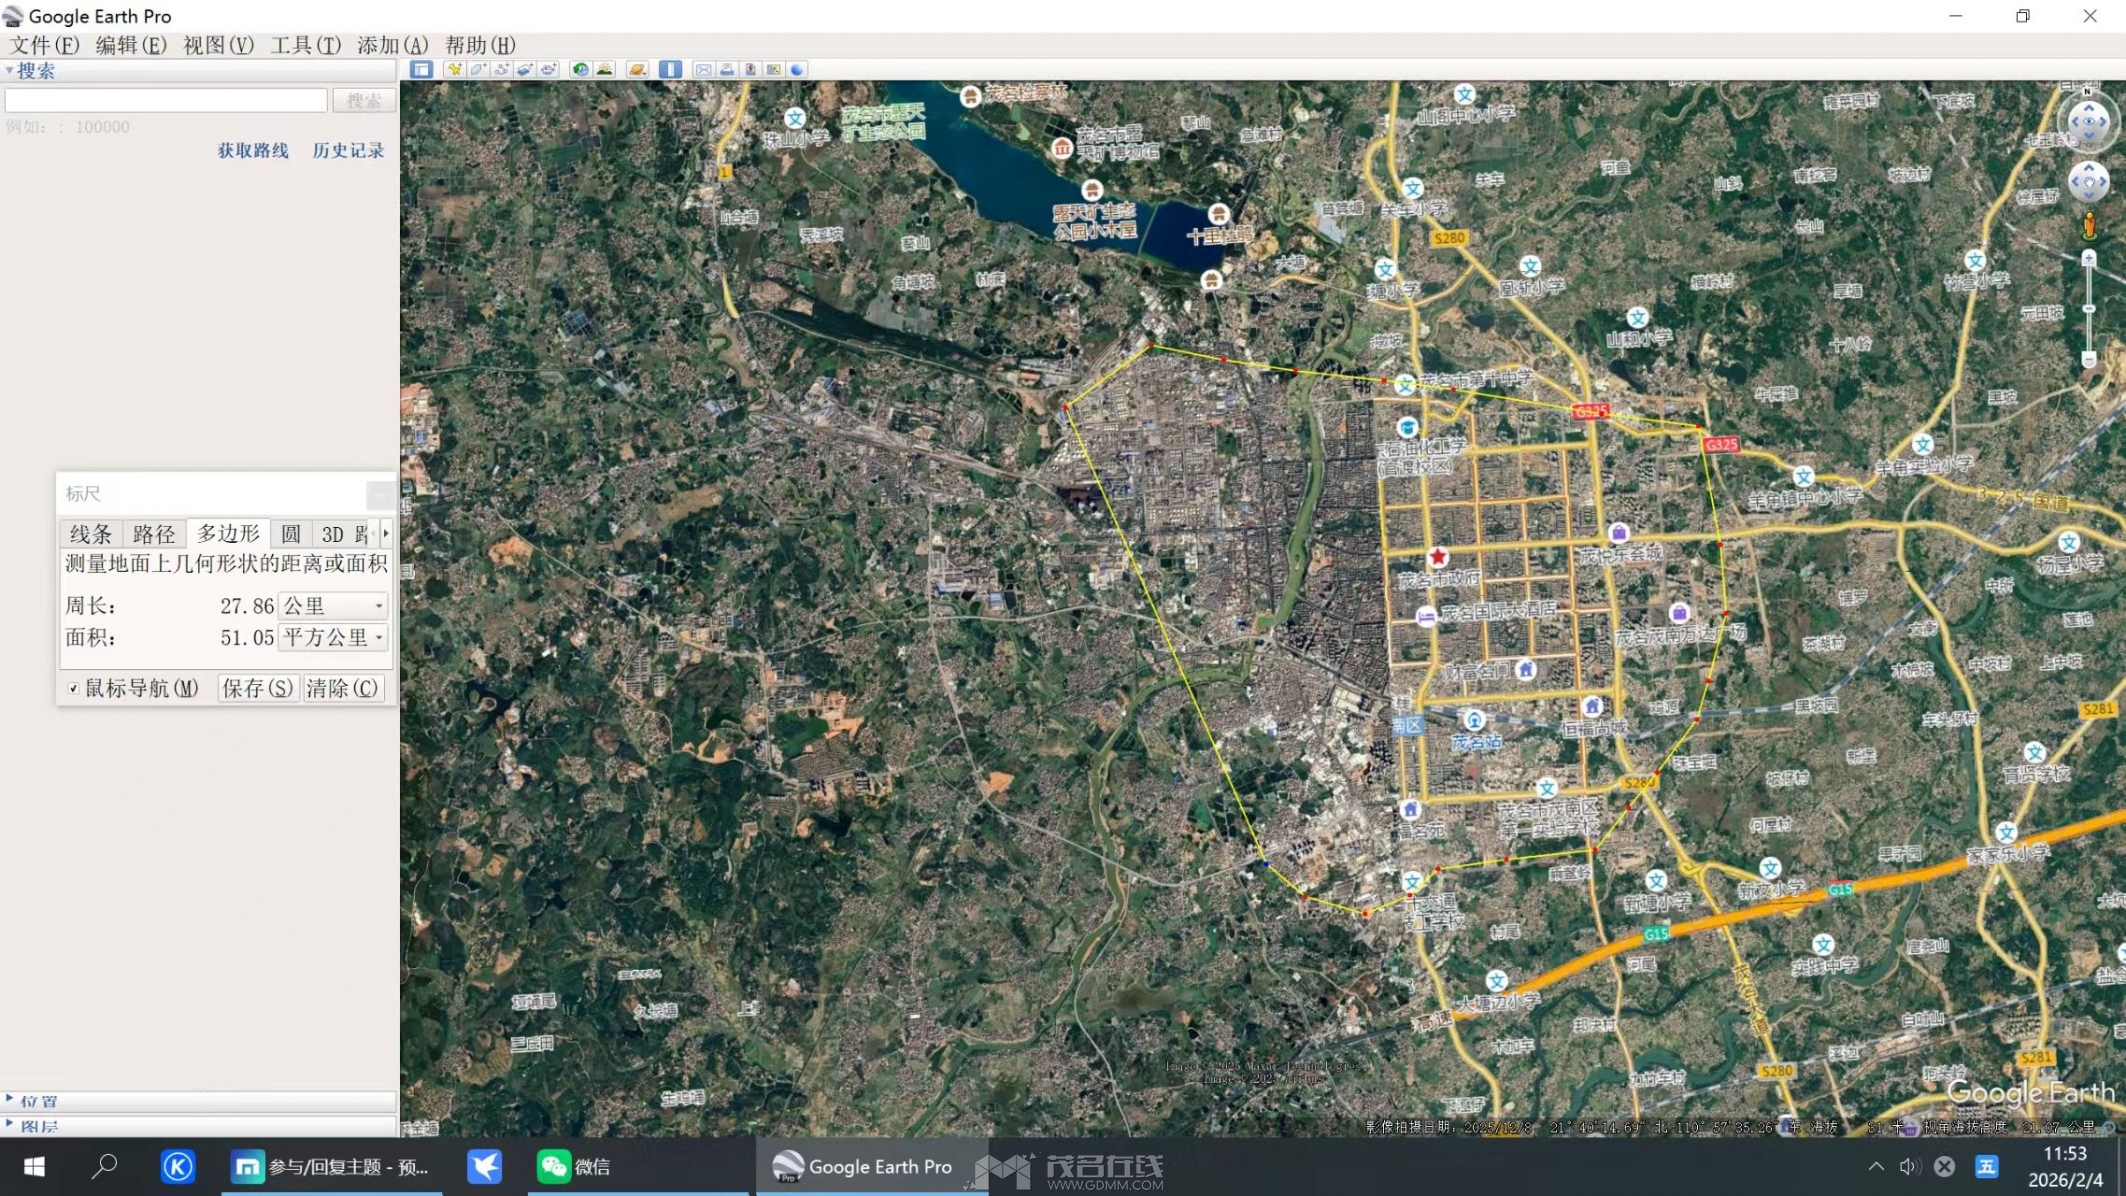The height and width of the screenshot is (1196, 2126).
Task: Click the 保存(S) button
Action: (x=257, y=688)
